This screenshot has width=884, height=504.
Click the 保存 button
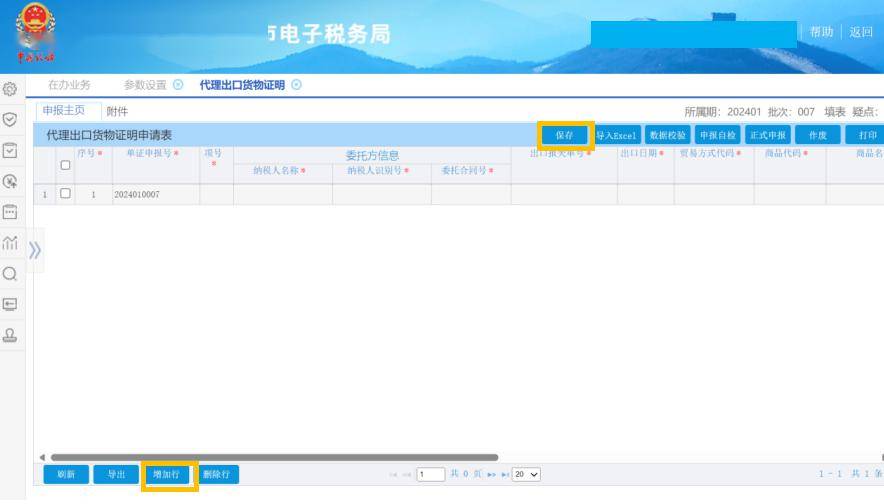pyautogui.click(x=565, y=135)
